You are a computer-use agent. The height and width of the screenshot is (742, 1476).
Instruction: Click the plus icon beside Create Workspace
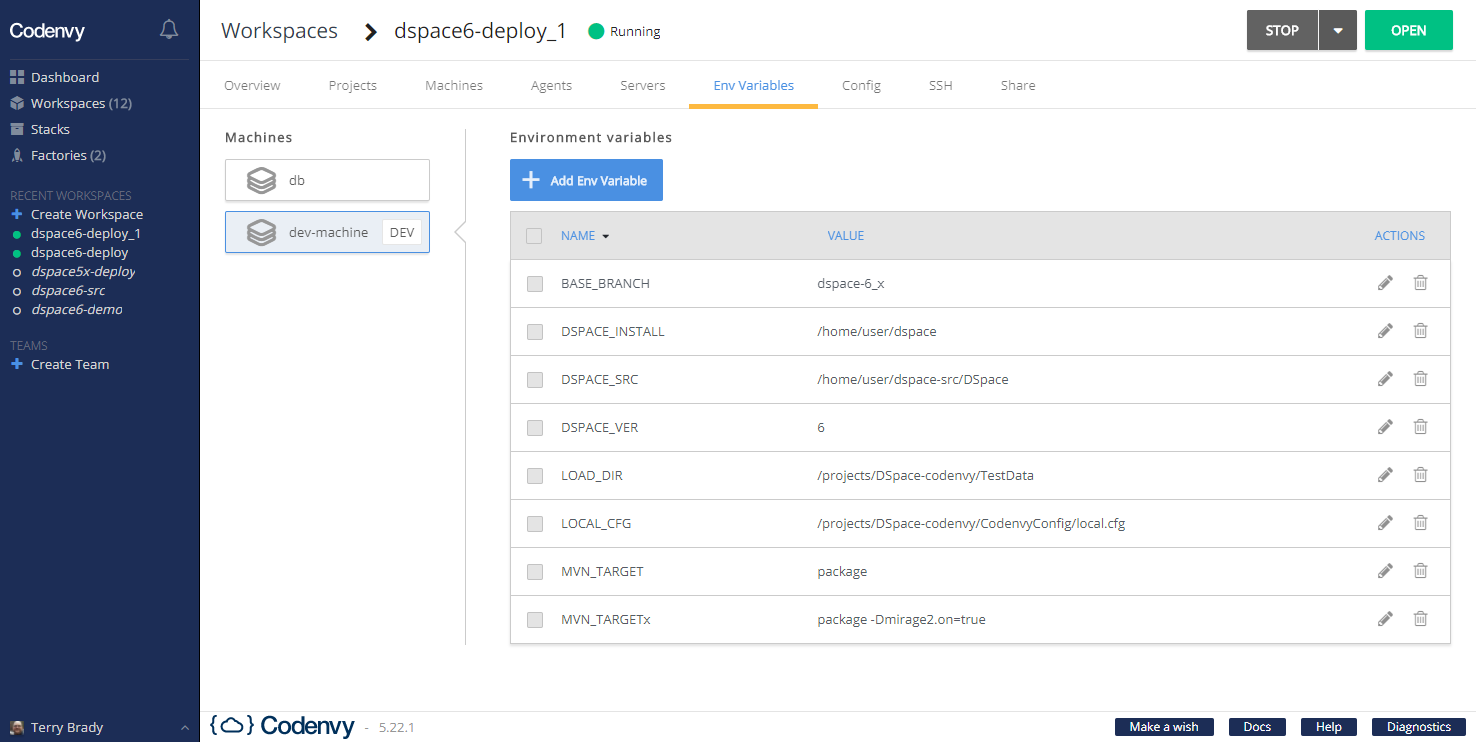[x=16, y=214]
